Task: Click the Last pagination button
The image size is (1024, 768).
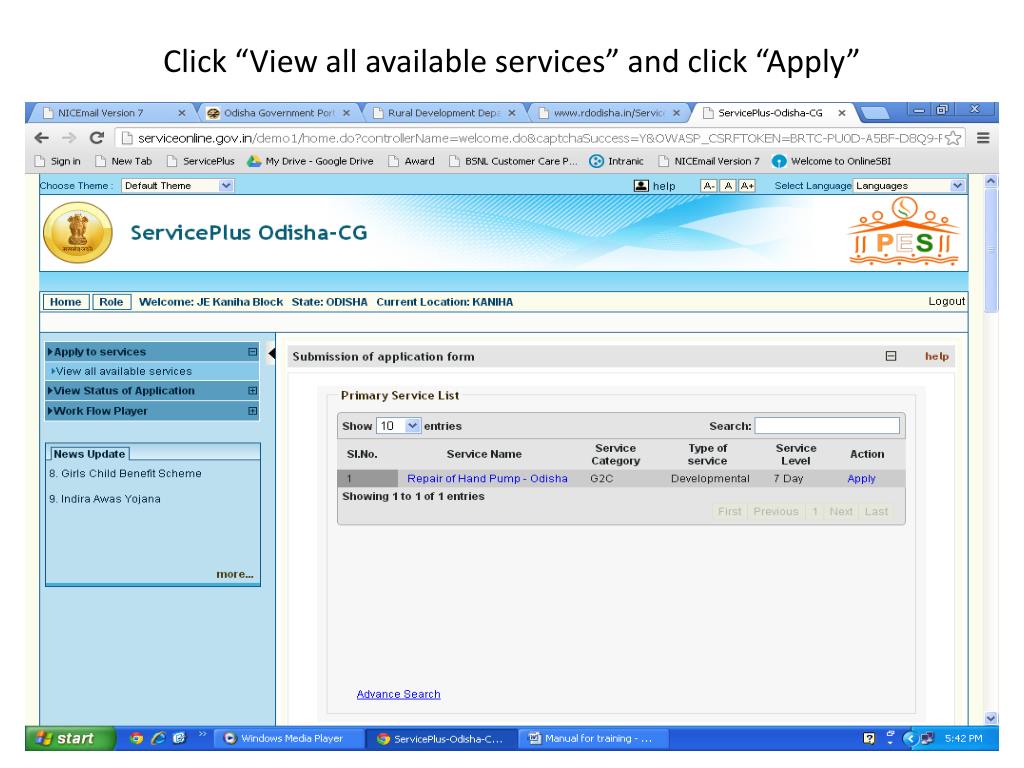Action: click(876, 511)
